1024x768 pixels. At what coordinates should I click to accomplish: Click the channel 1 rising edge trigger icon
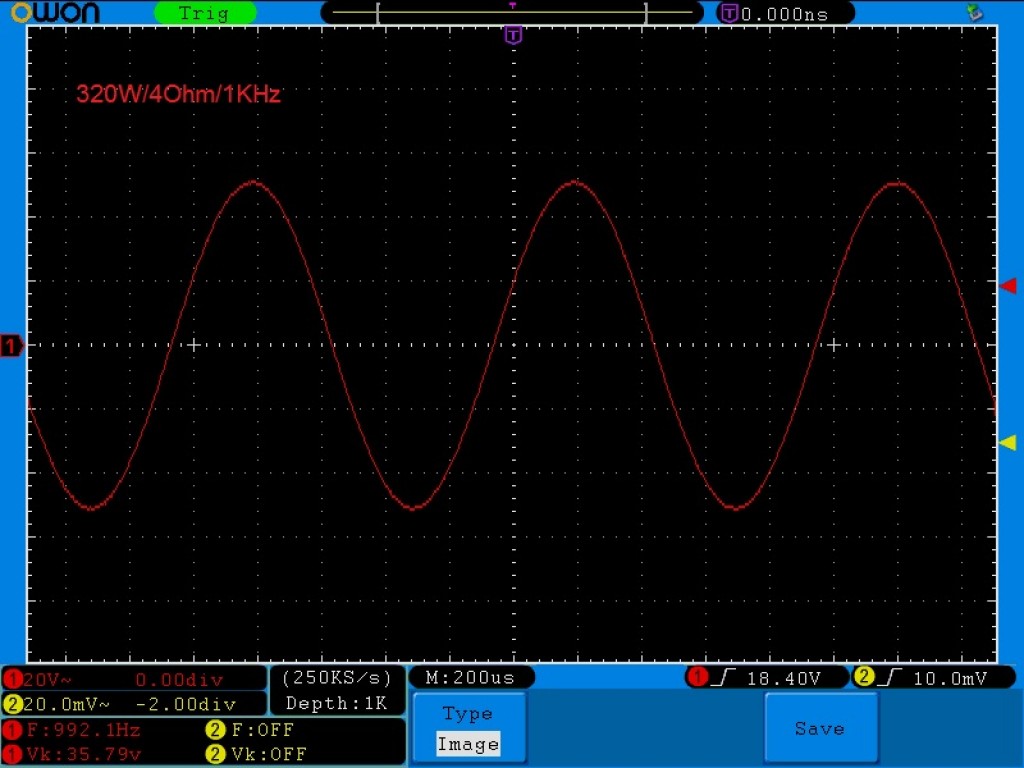[723, 678]
